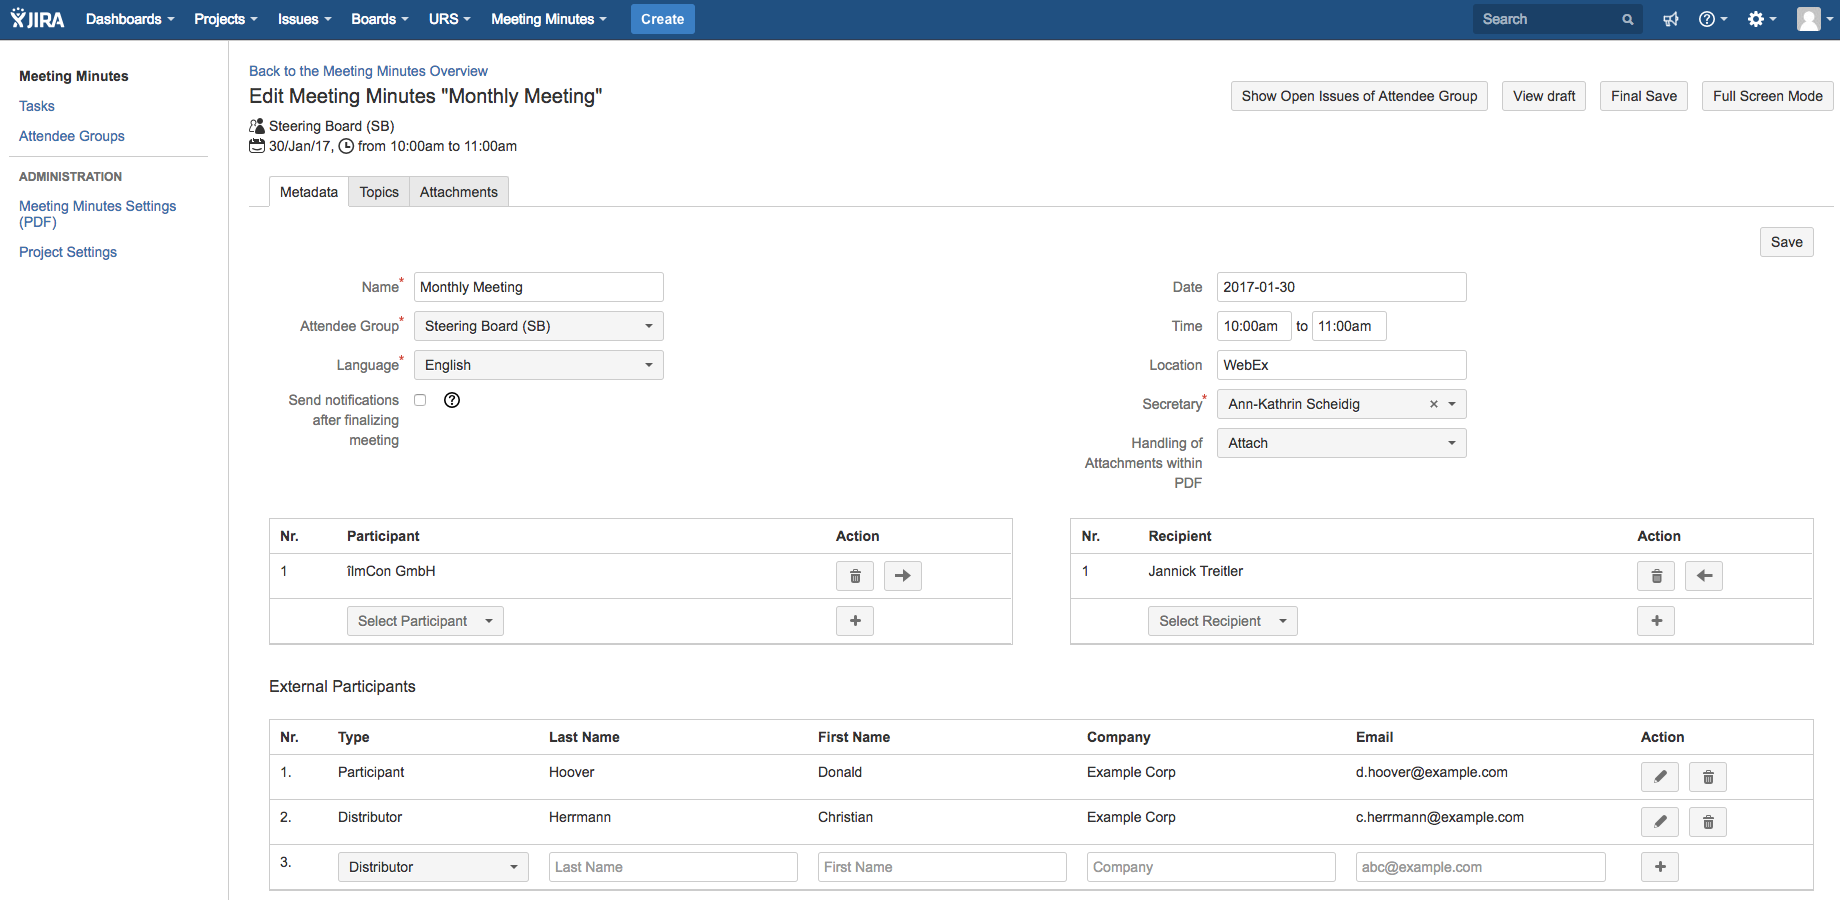Open the Boards menu

point(380,19)
